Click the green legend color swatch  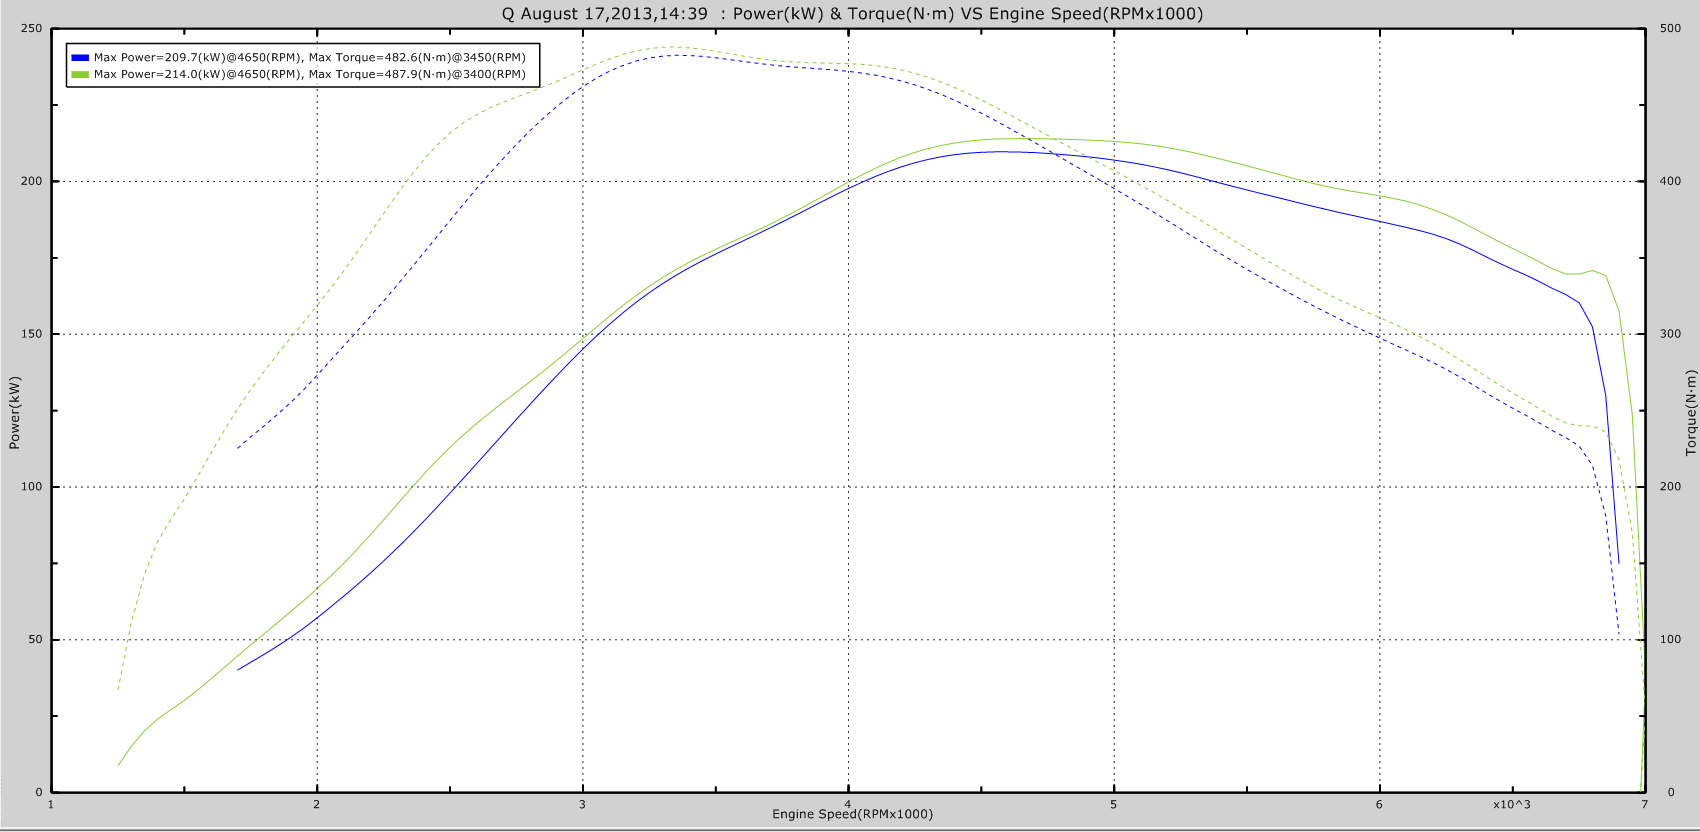80,74
